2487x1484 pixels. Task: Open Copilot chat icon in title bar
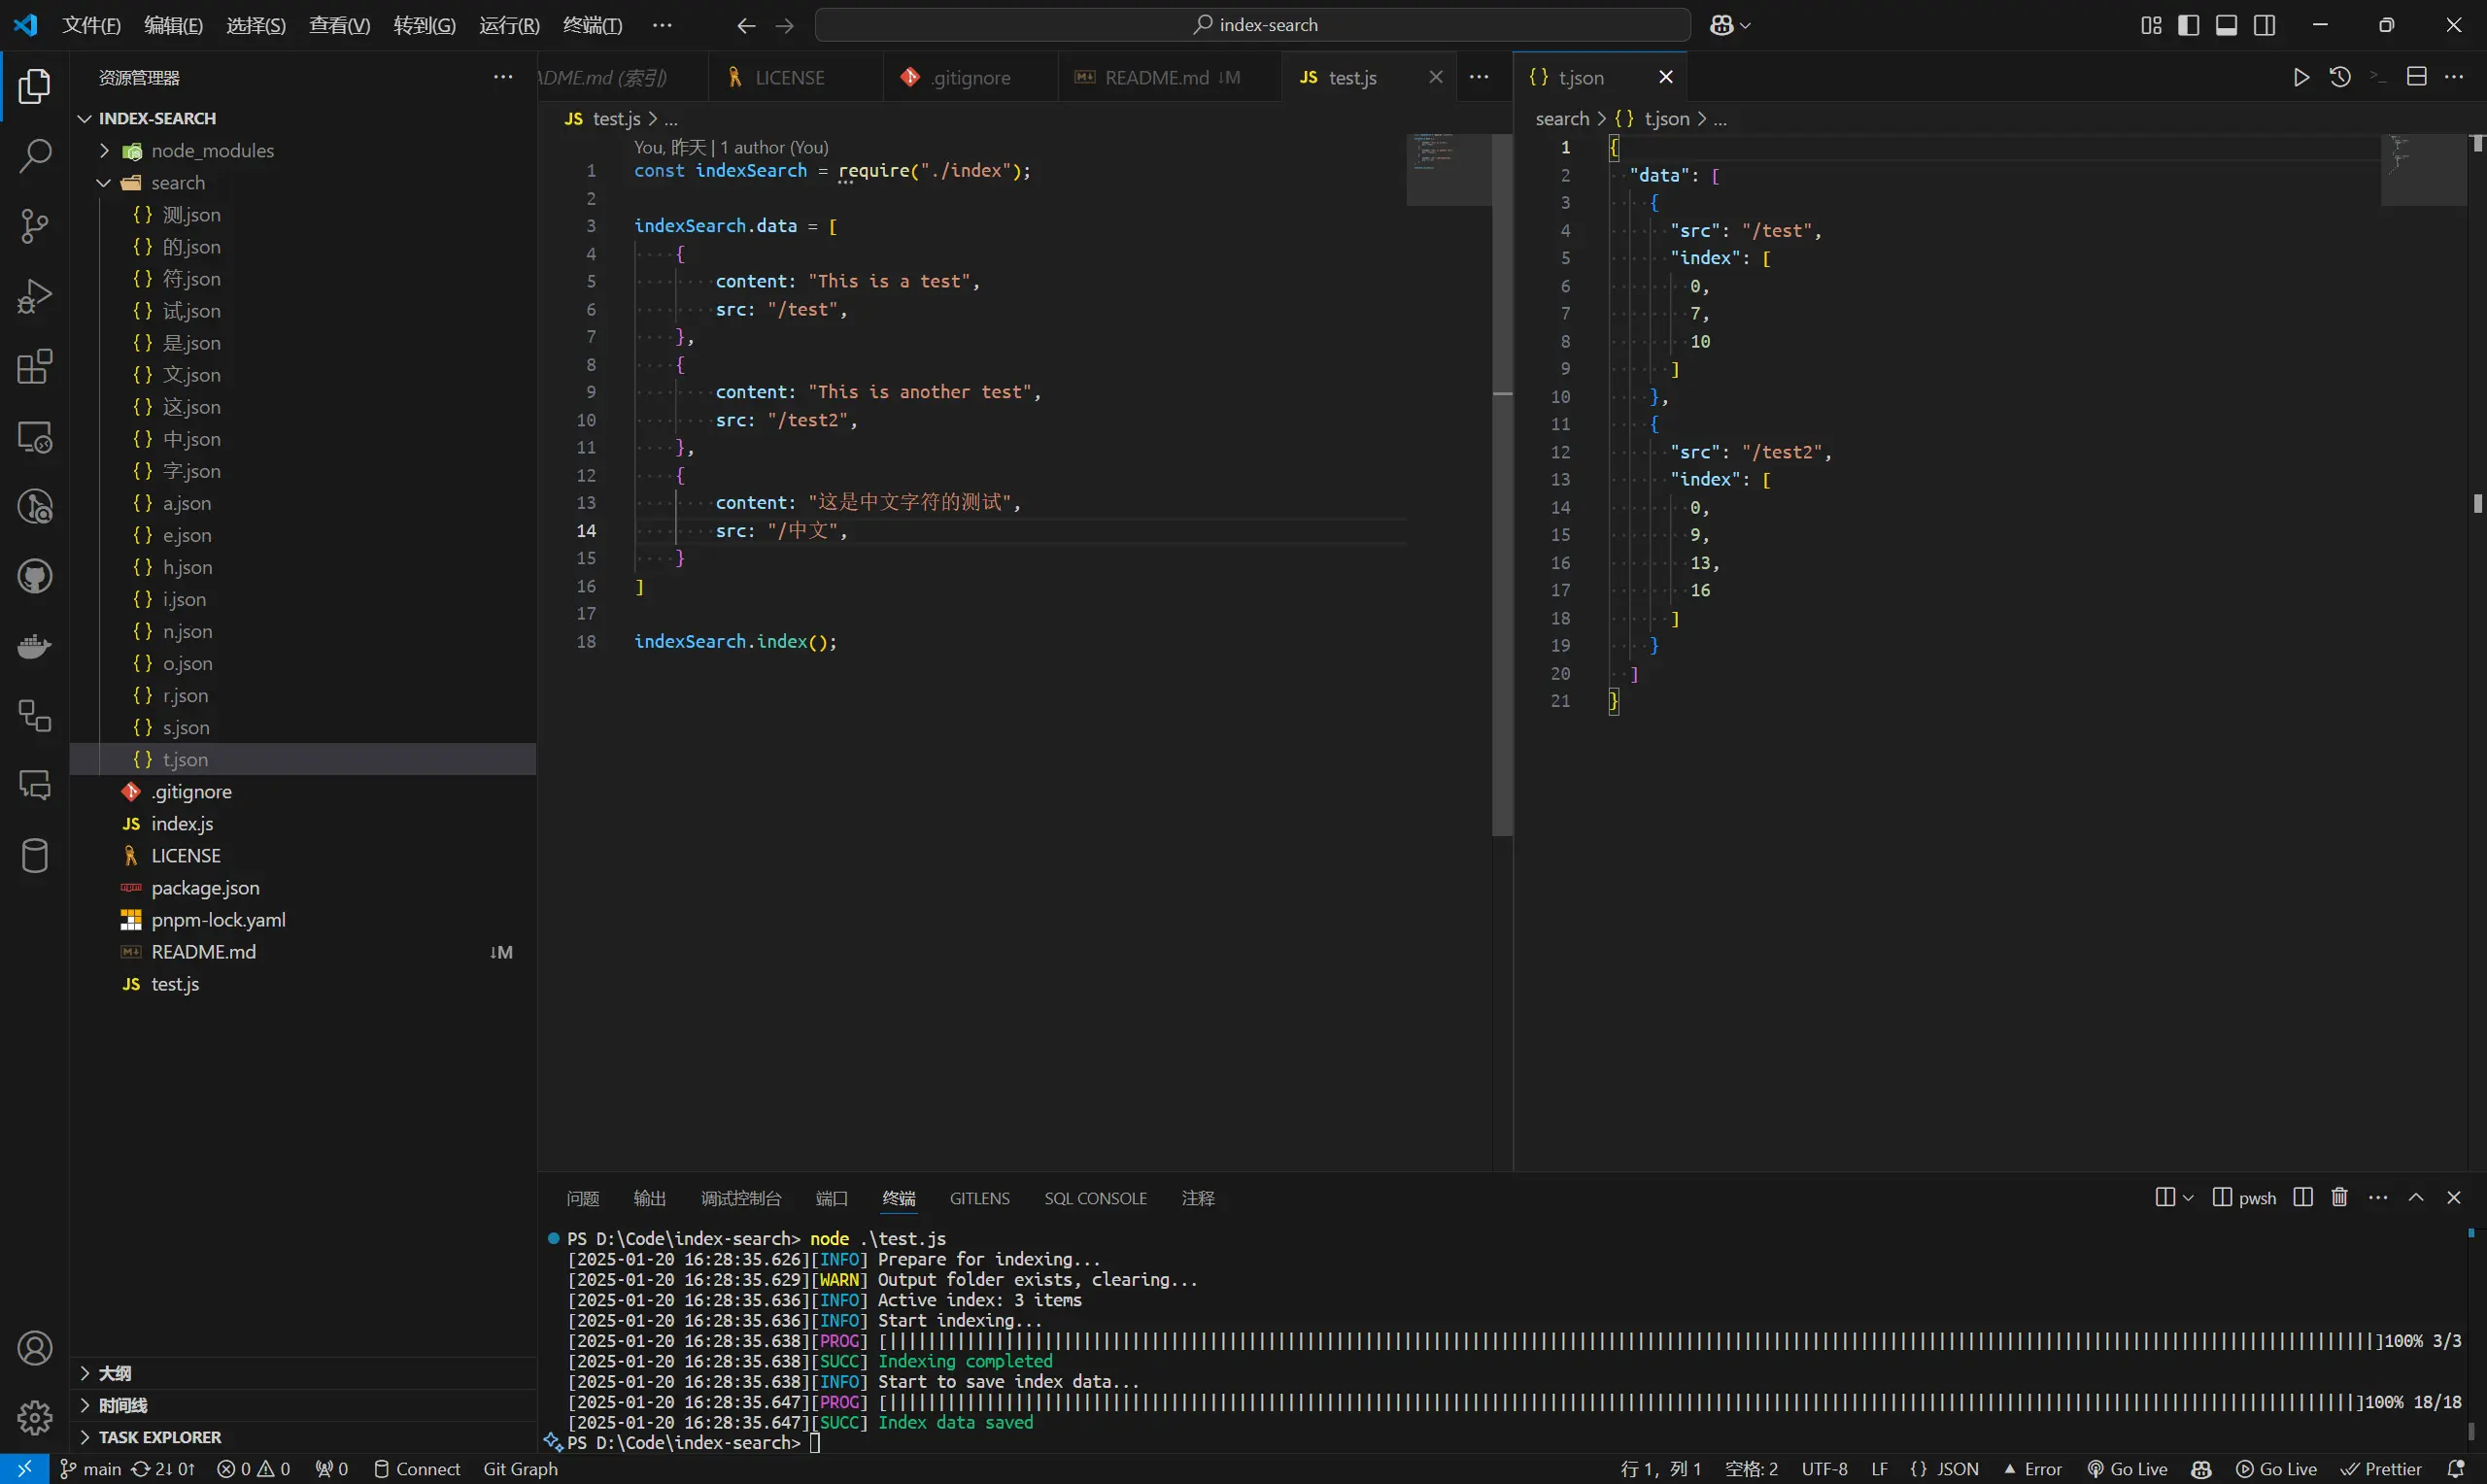coord(1721,25)
